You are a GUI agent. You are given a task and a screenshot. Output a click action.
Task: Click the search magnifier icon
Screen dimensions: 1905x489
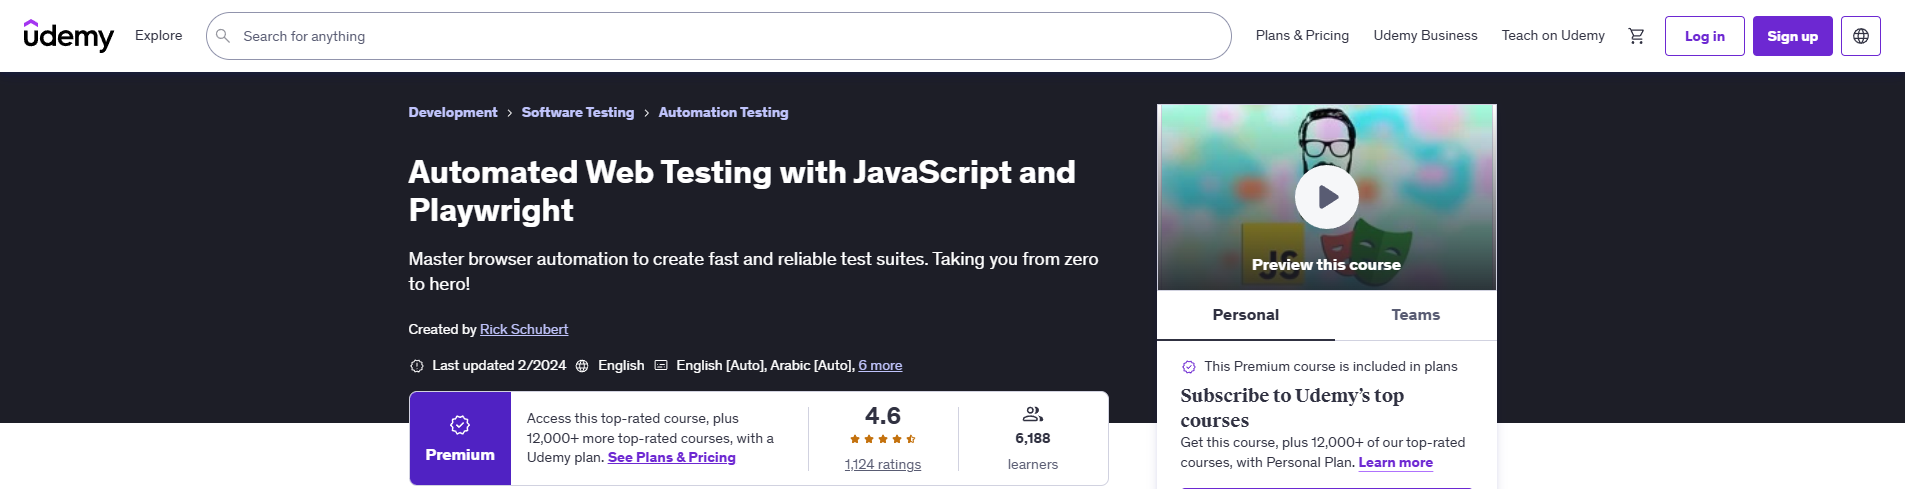point(223,36)
